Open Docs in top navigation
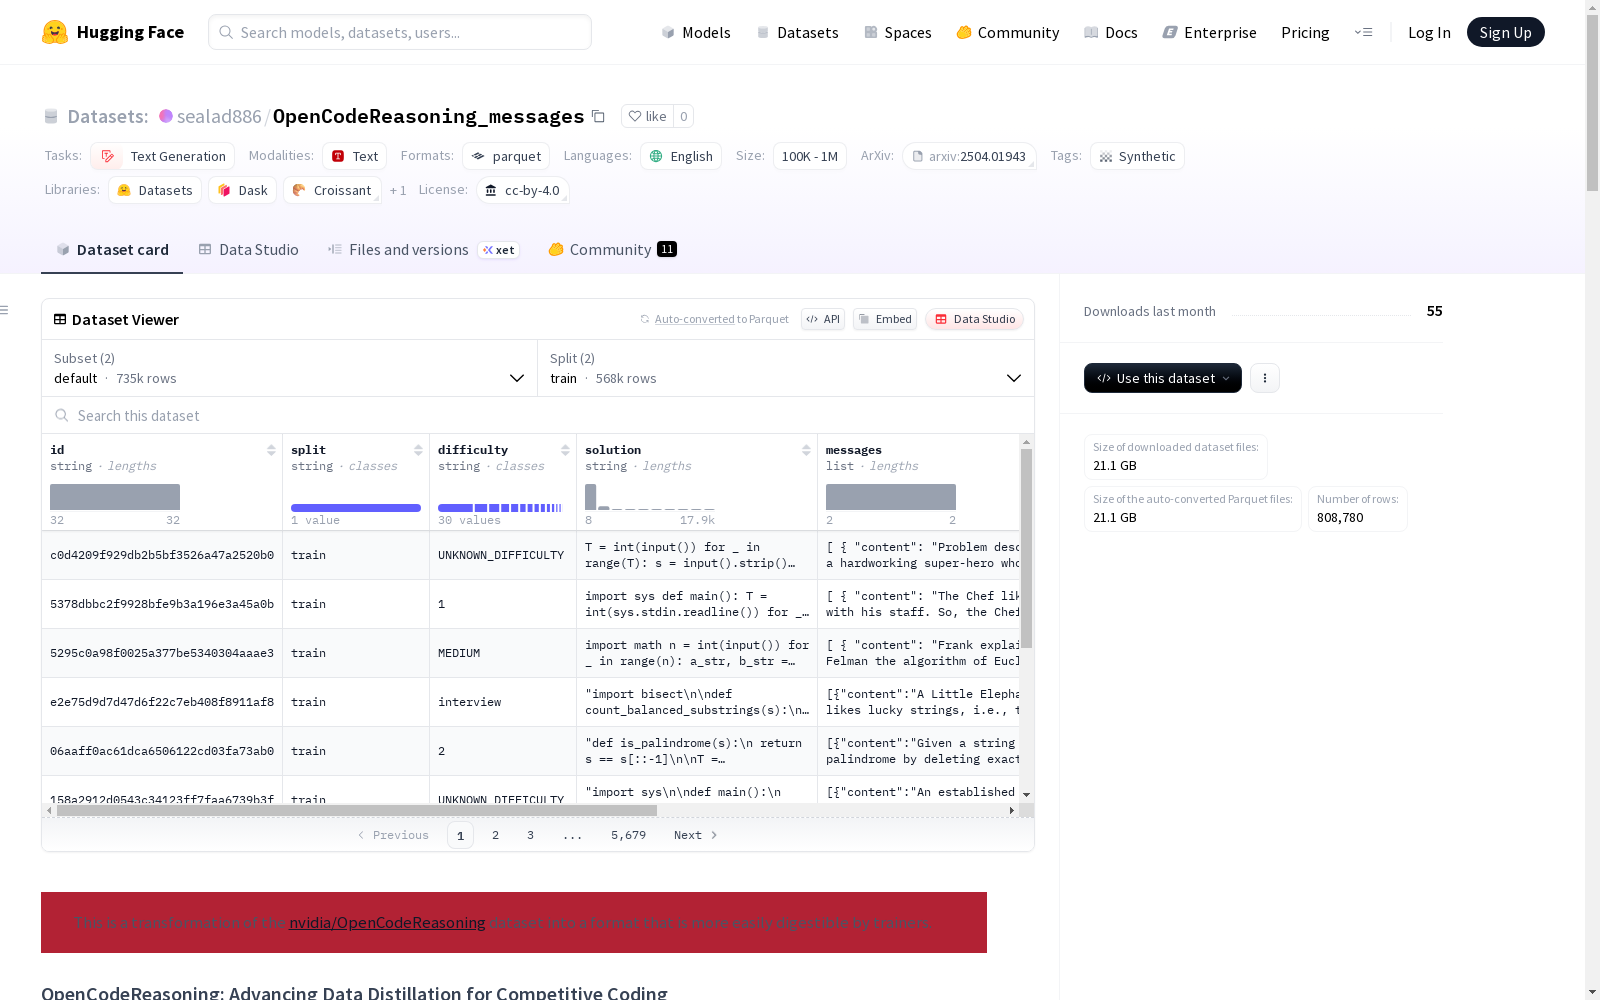 point(1110,32)
